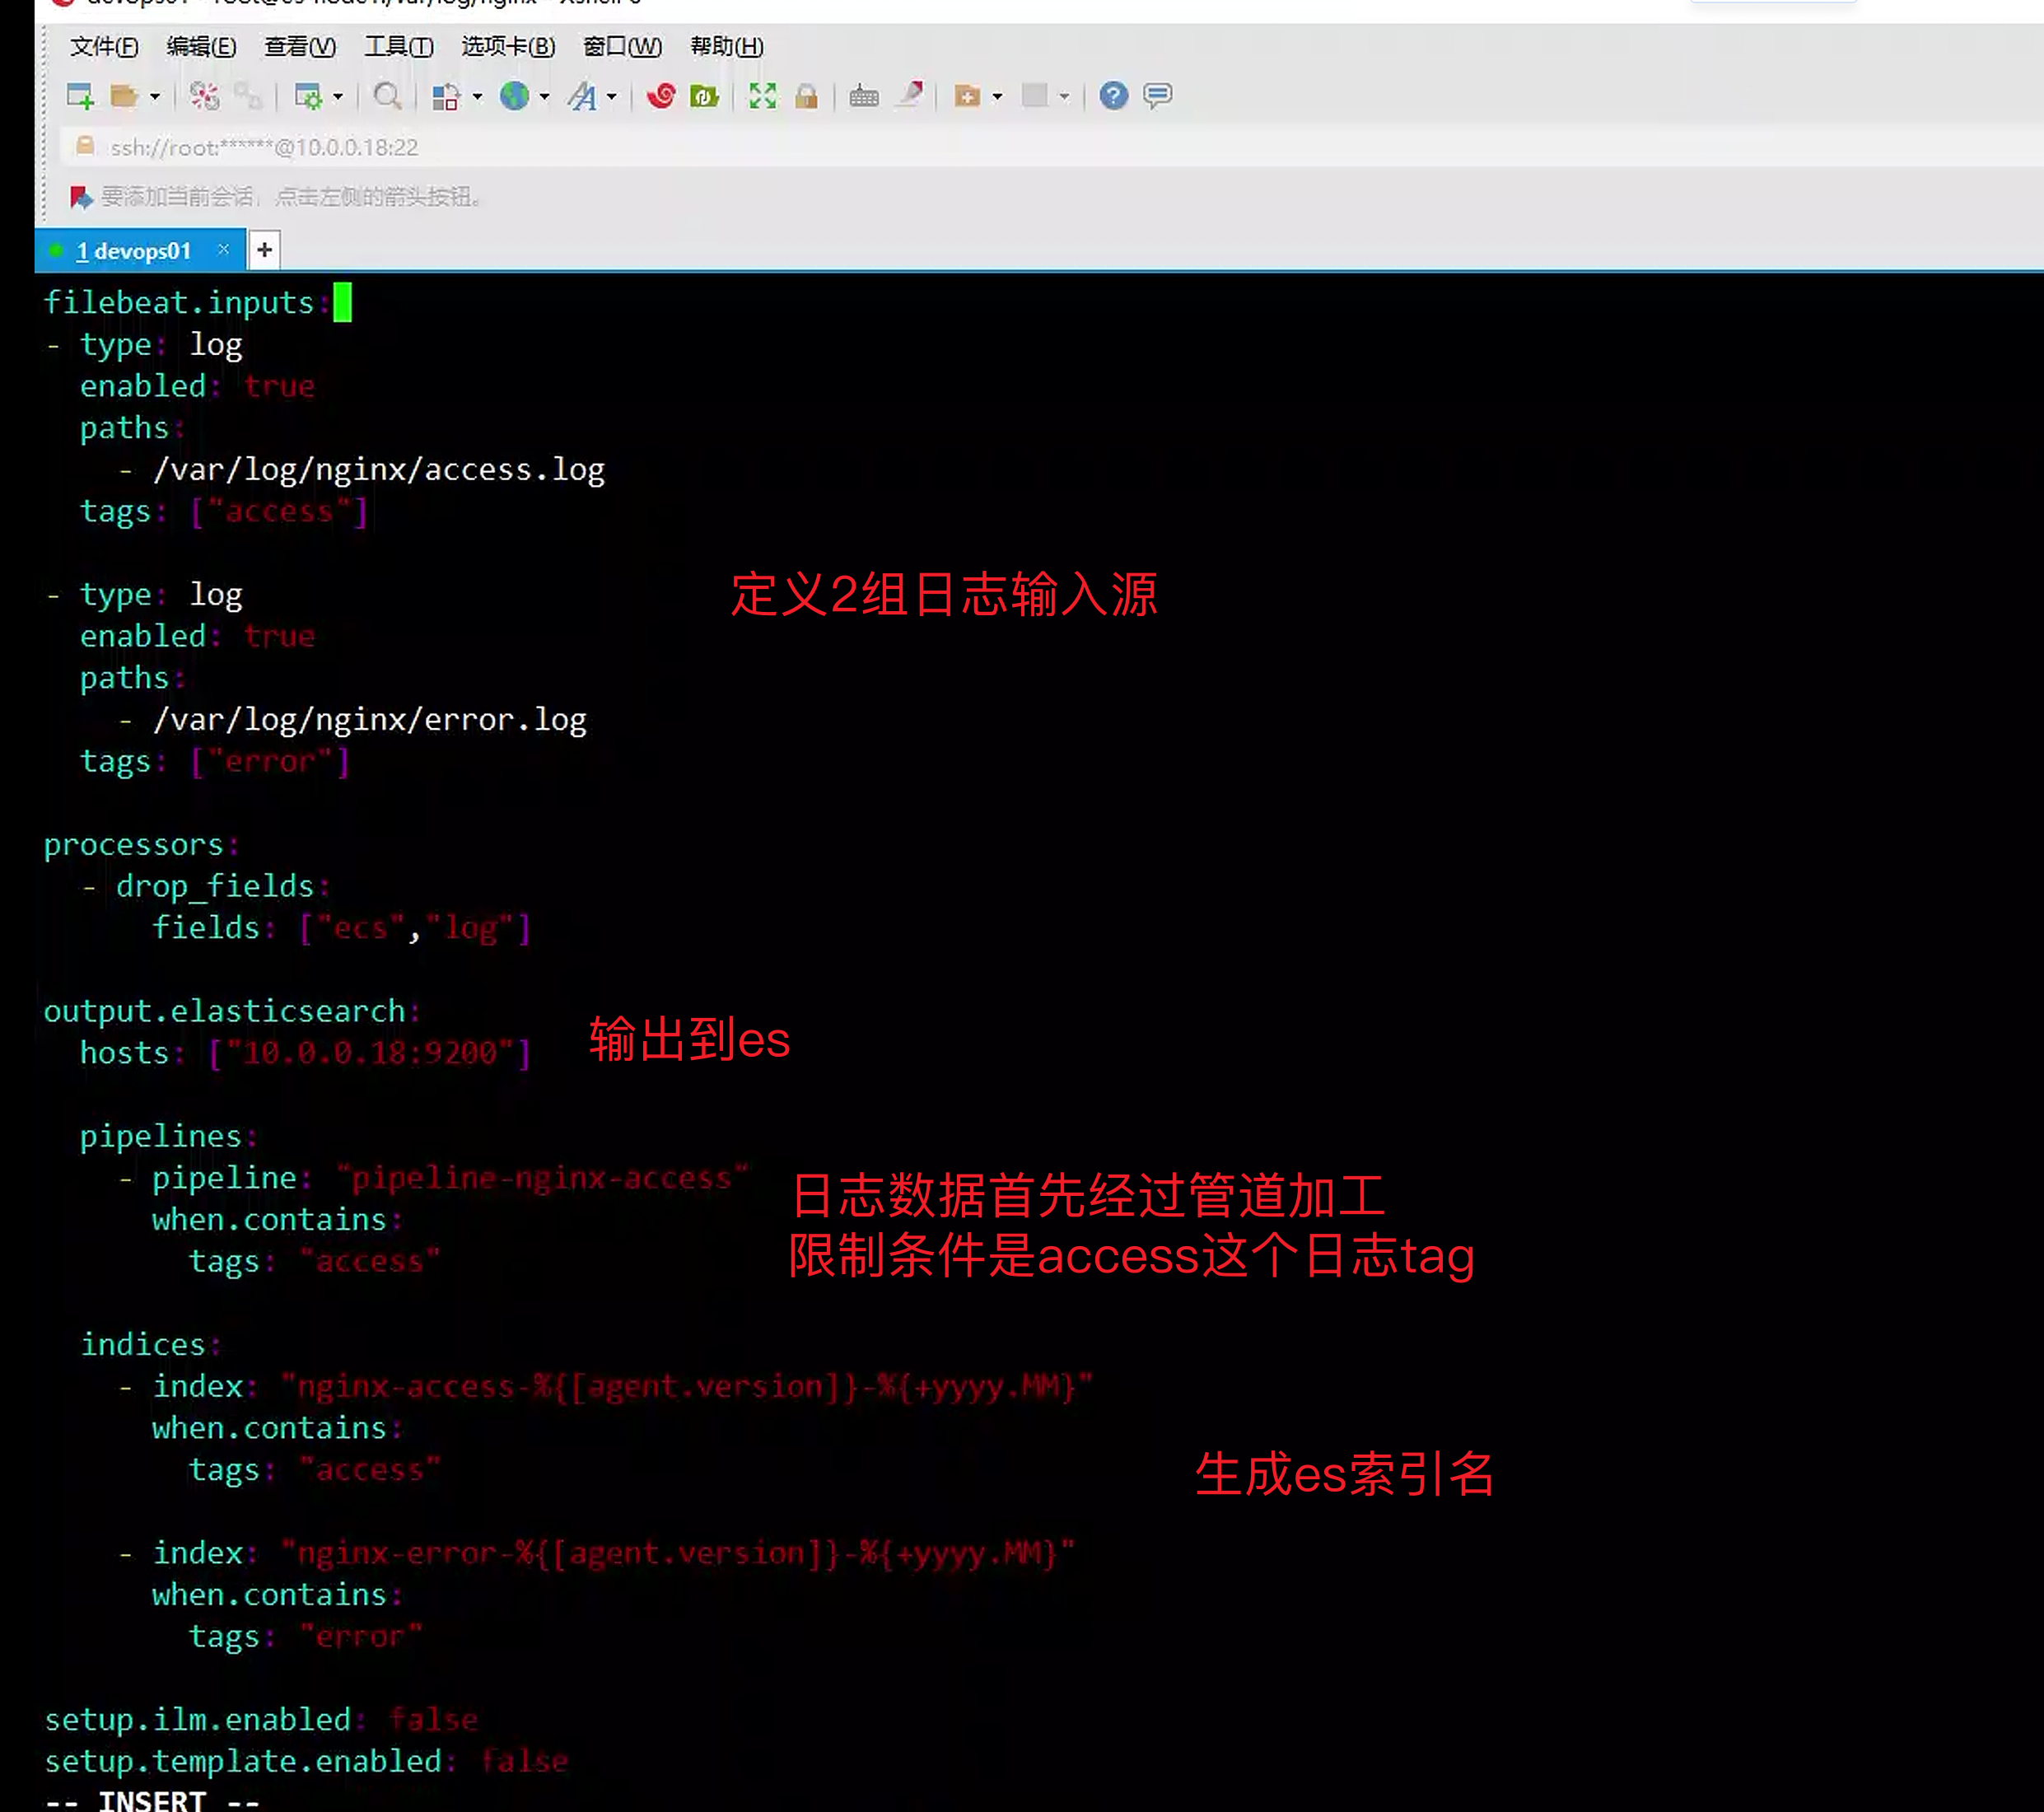Toggle the lock screen icon
This screenshot has width=2044, height=1812.
(807, 96)
